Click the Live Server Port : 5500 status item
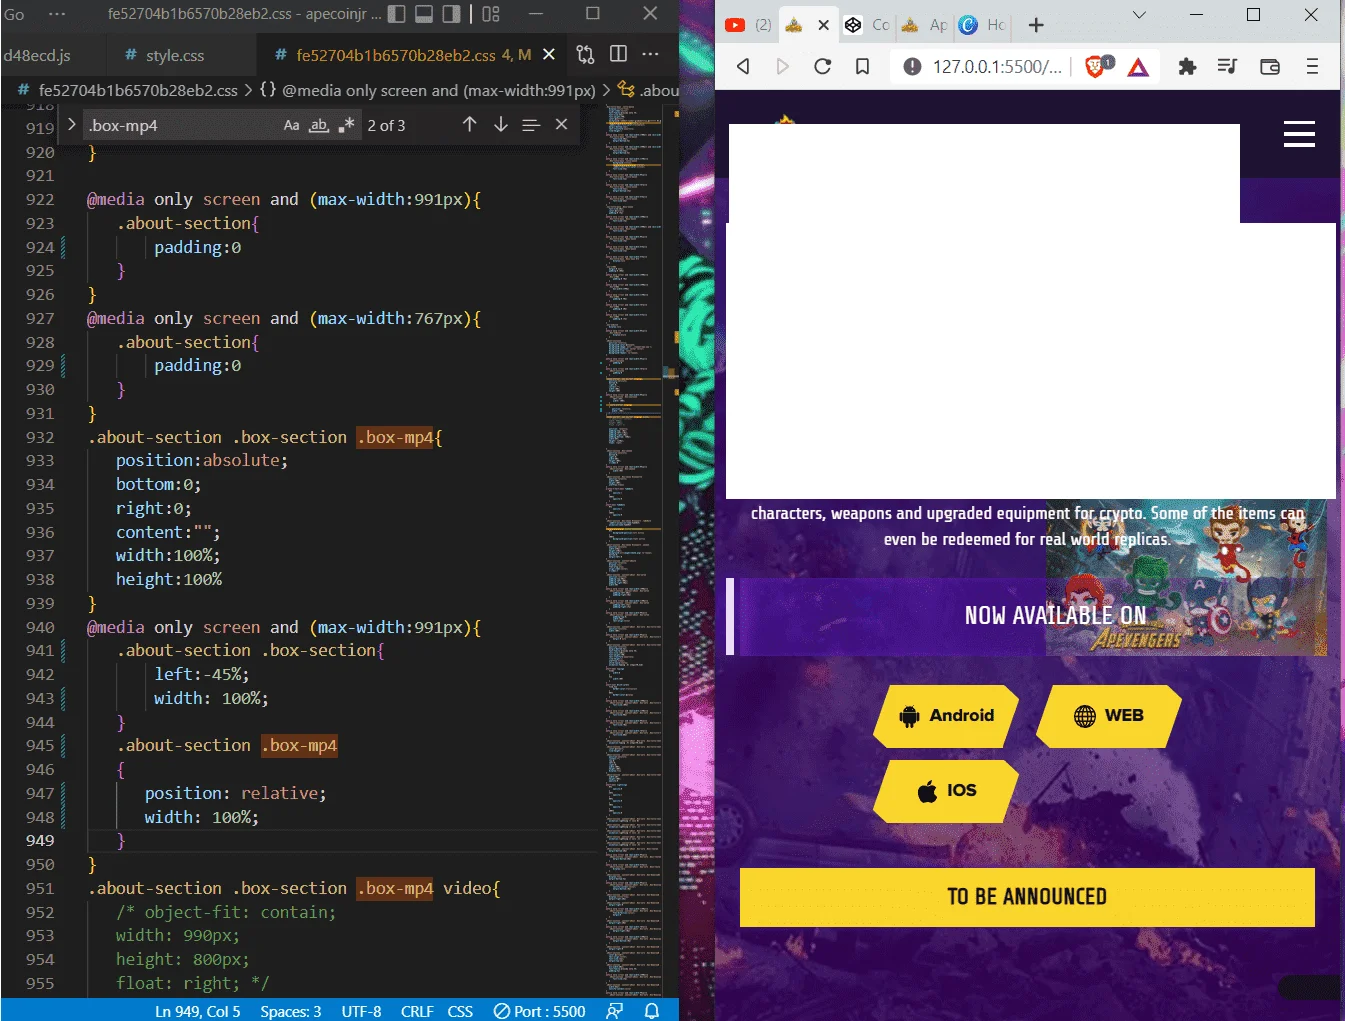The height and width of the screenshot is (1021, 1345). pyautogui.click(x=540, y=1011)
